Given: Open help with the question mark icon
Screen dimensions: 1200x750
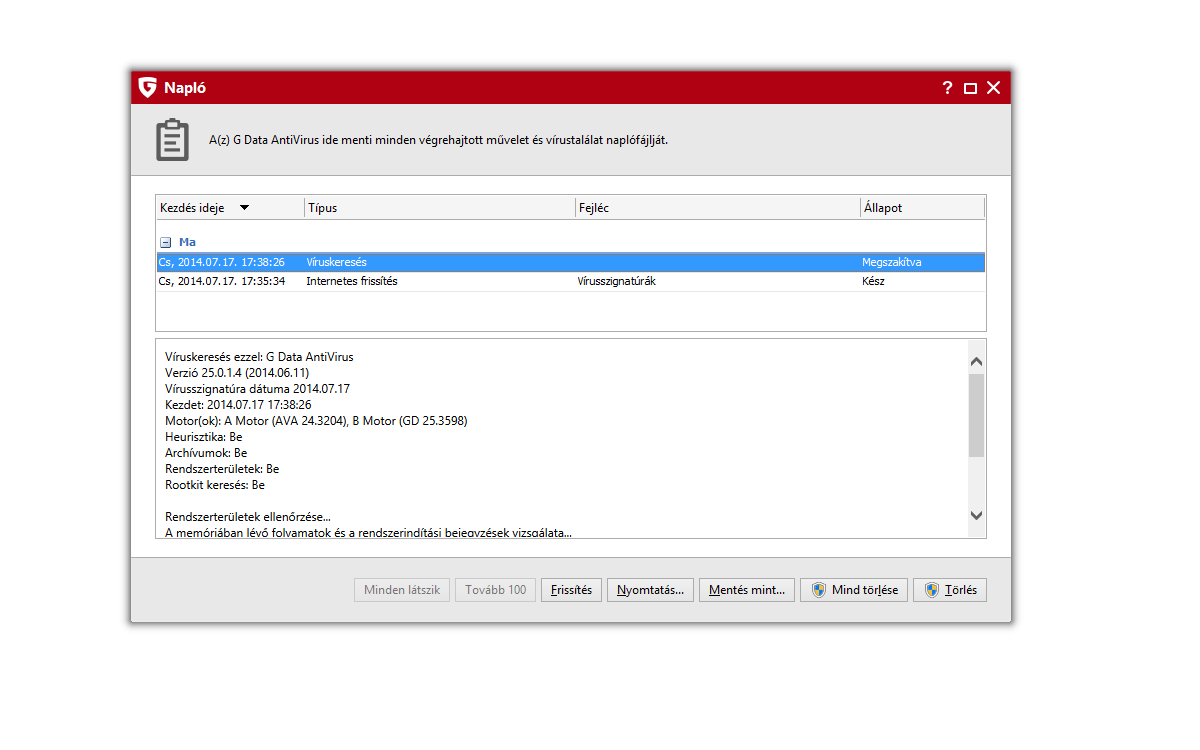Looking at the screenshot, I should (x=947, y=88).
